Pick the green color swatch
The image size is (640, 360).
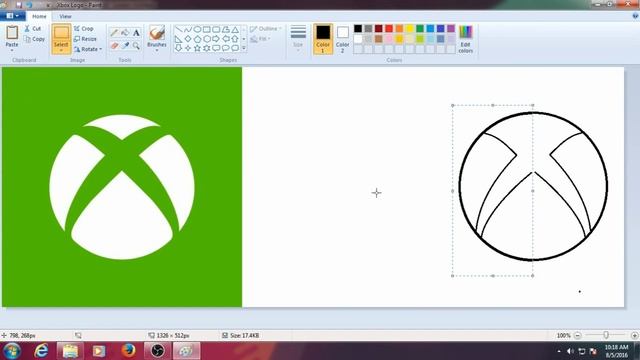click(420, 28)
